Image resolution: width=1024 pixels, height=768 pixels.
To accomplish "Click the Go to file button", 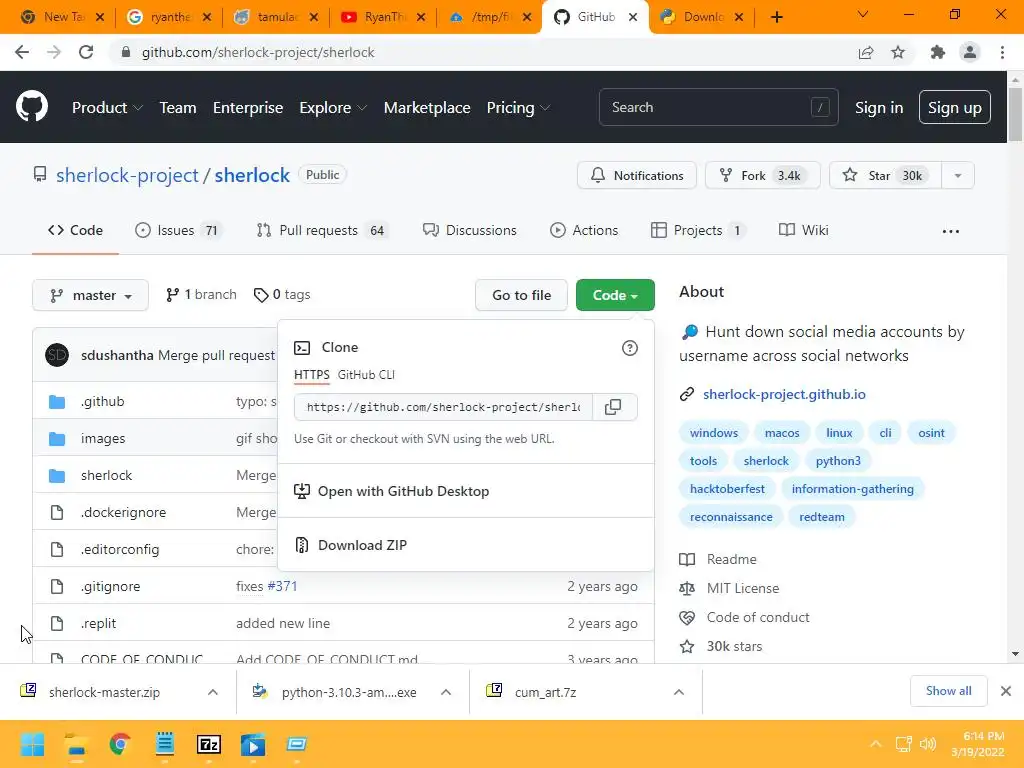I will pyautogui.click(x=521, y=295).
